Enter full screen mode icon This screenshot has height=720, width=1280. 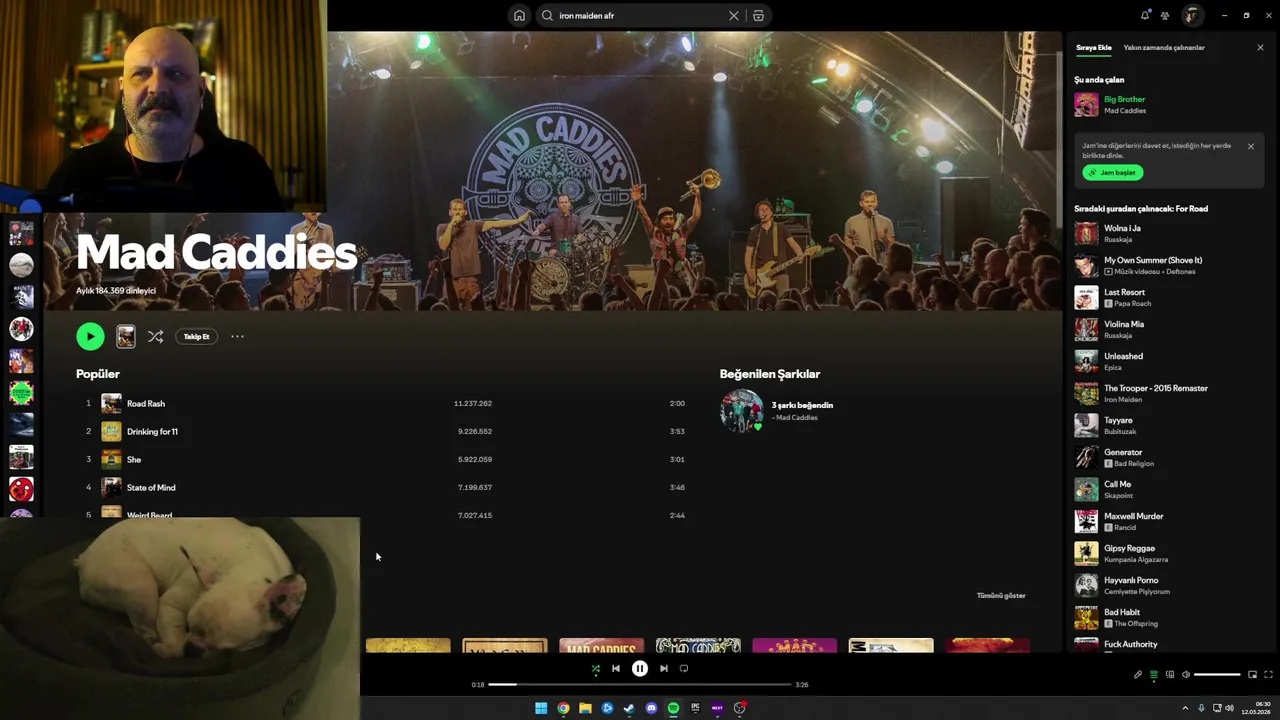coord(1268,674)
